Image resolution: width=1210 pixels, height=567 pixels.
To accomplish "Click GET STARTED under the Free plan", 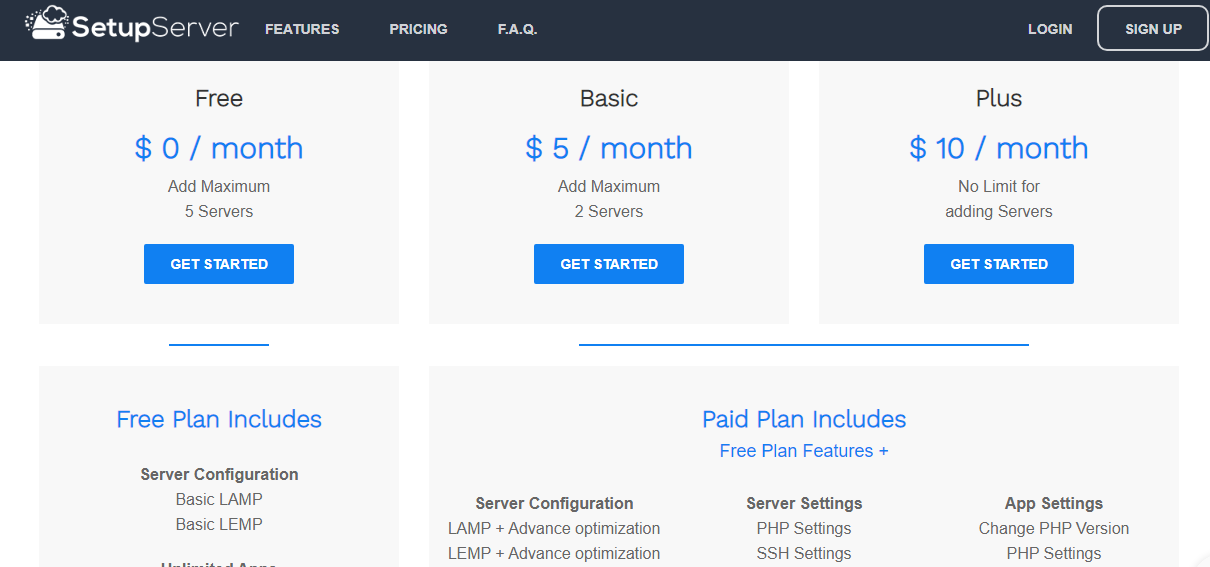I will [x=219, y=264].
